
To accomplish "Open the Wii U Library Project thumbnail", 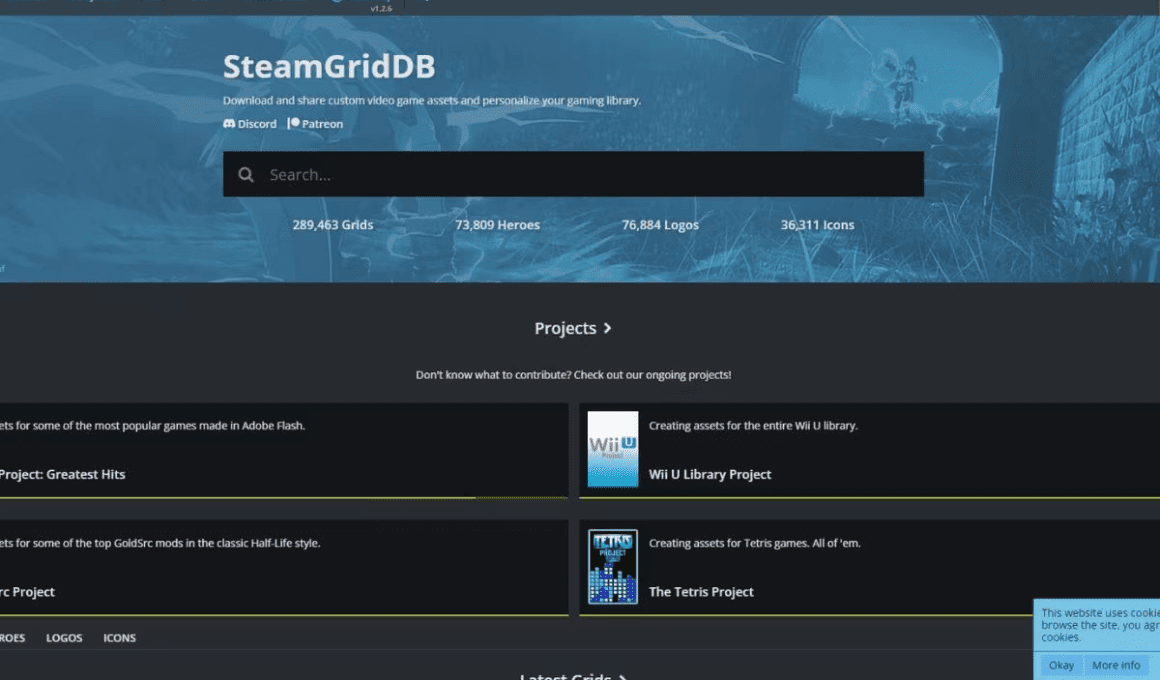I will click(613, 449).
